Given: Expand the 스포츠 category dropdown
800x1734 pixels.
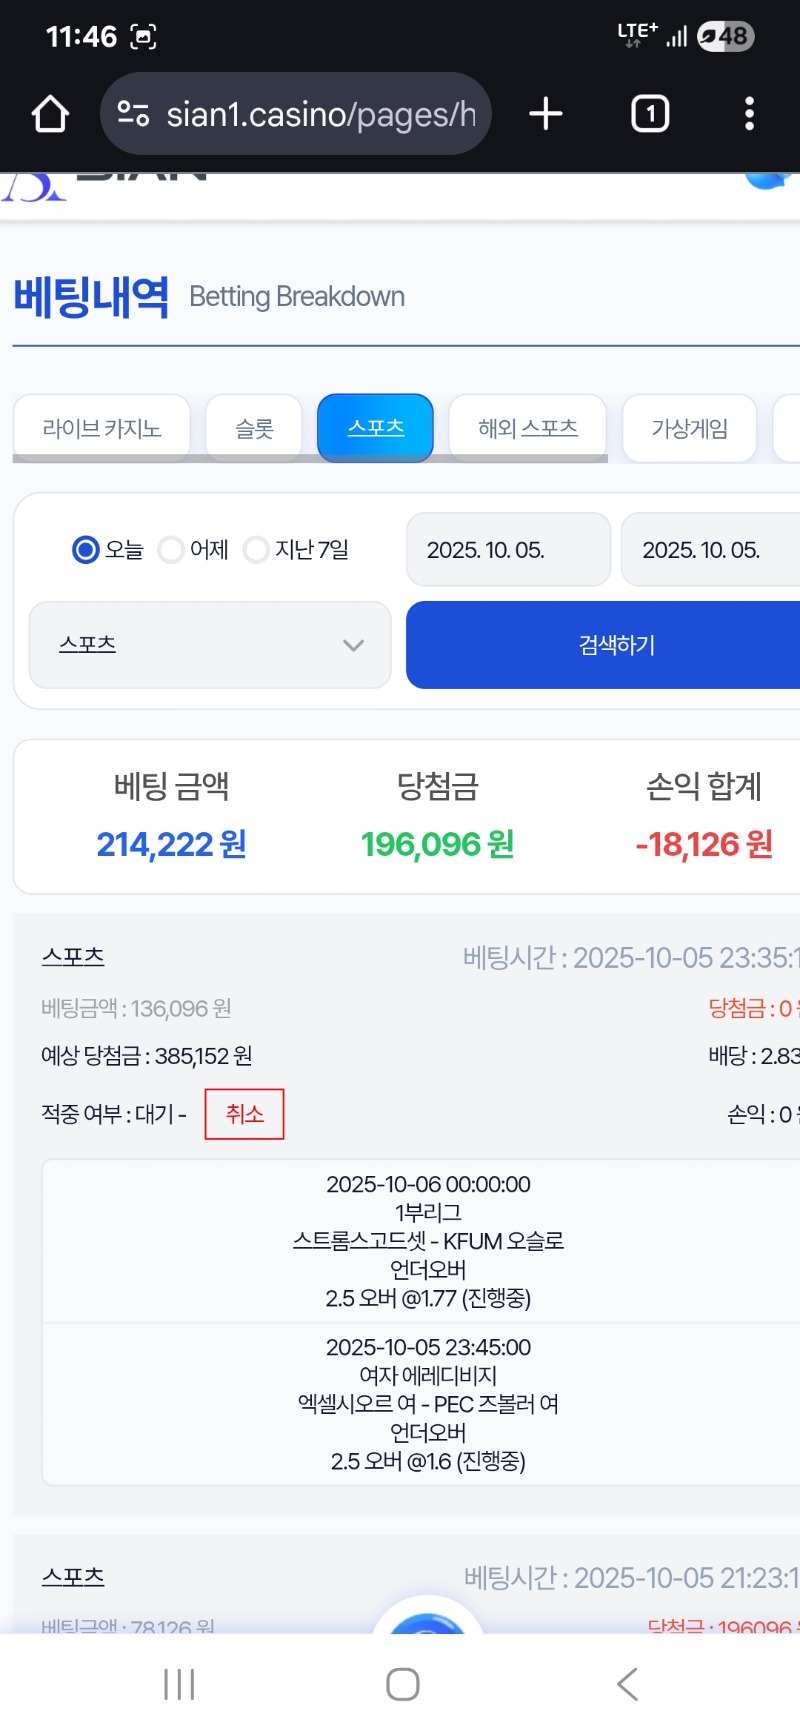Looking at the screenshot, I should tap(210, 645).
